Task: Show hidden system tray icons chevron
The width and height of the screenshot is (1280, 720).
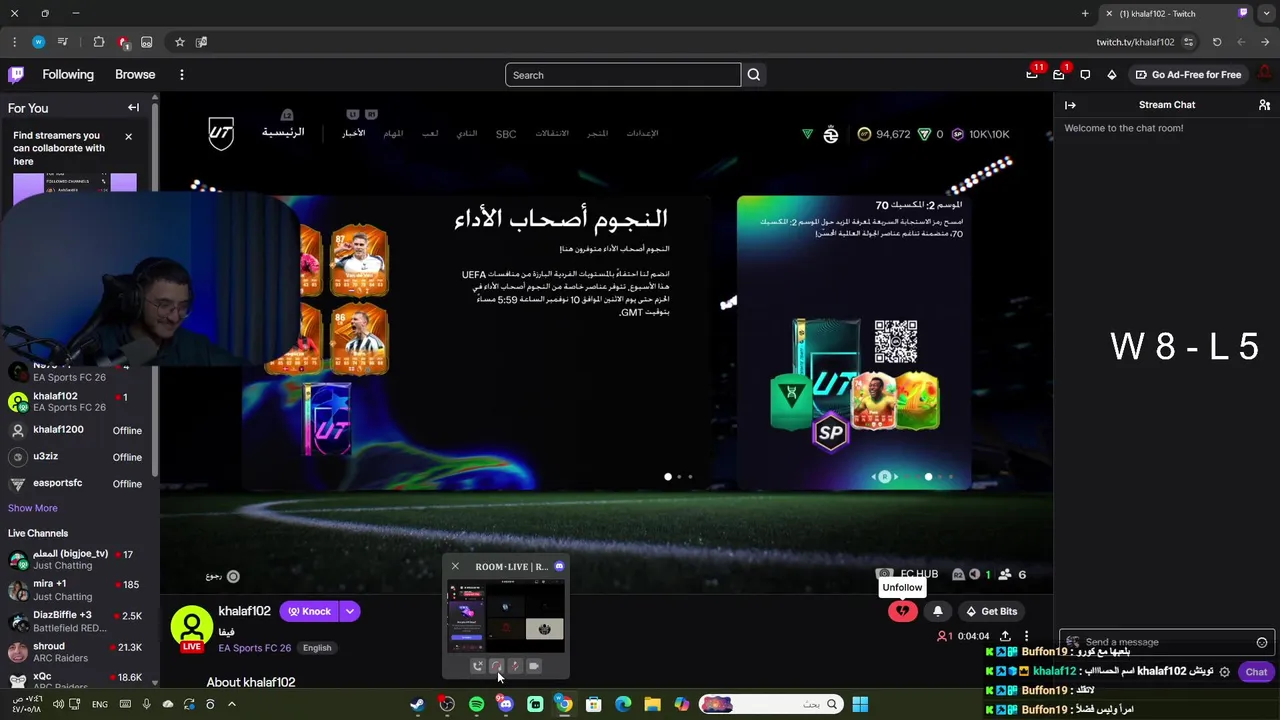Action: pos(231,704)
